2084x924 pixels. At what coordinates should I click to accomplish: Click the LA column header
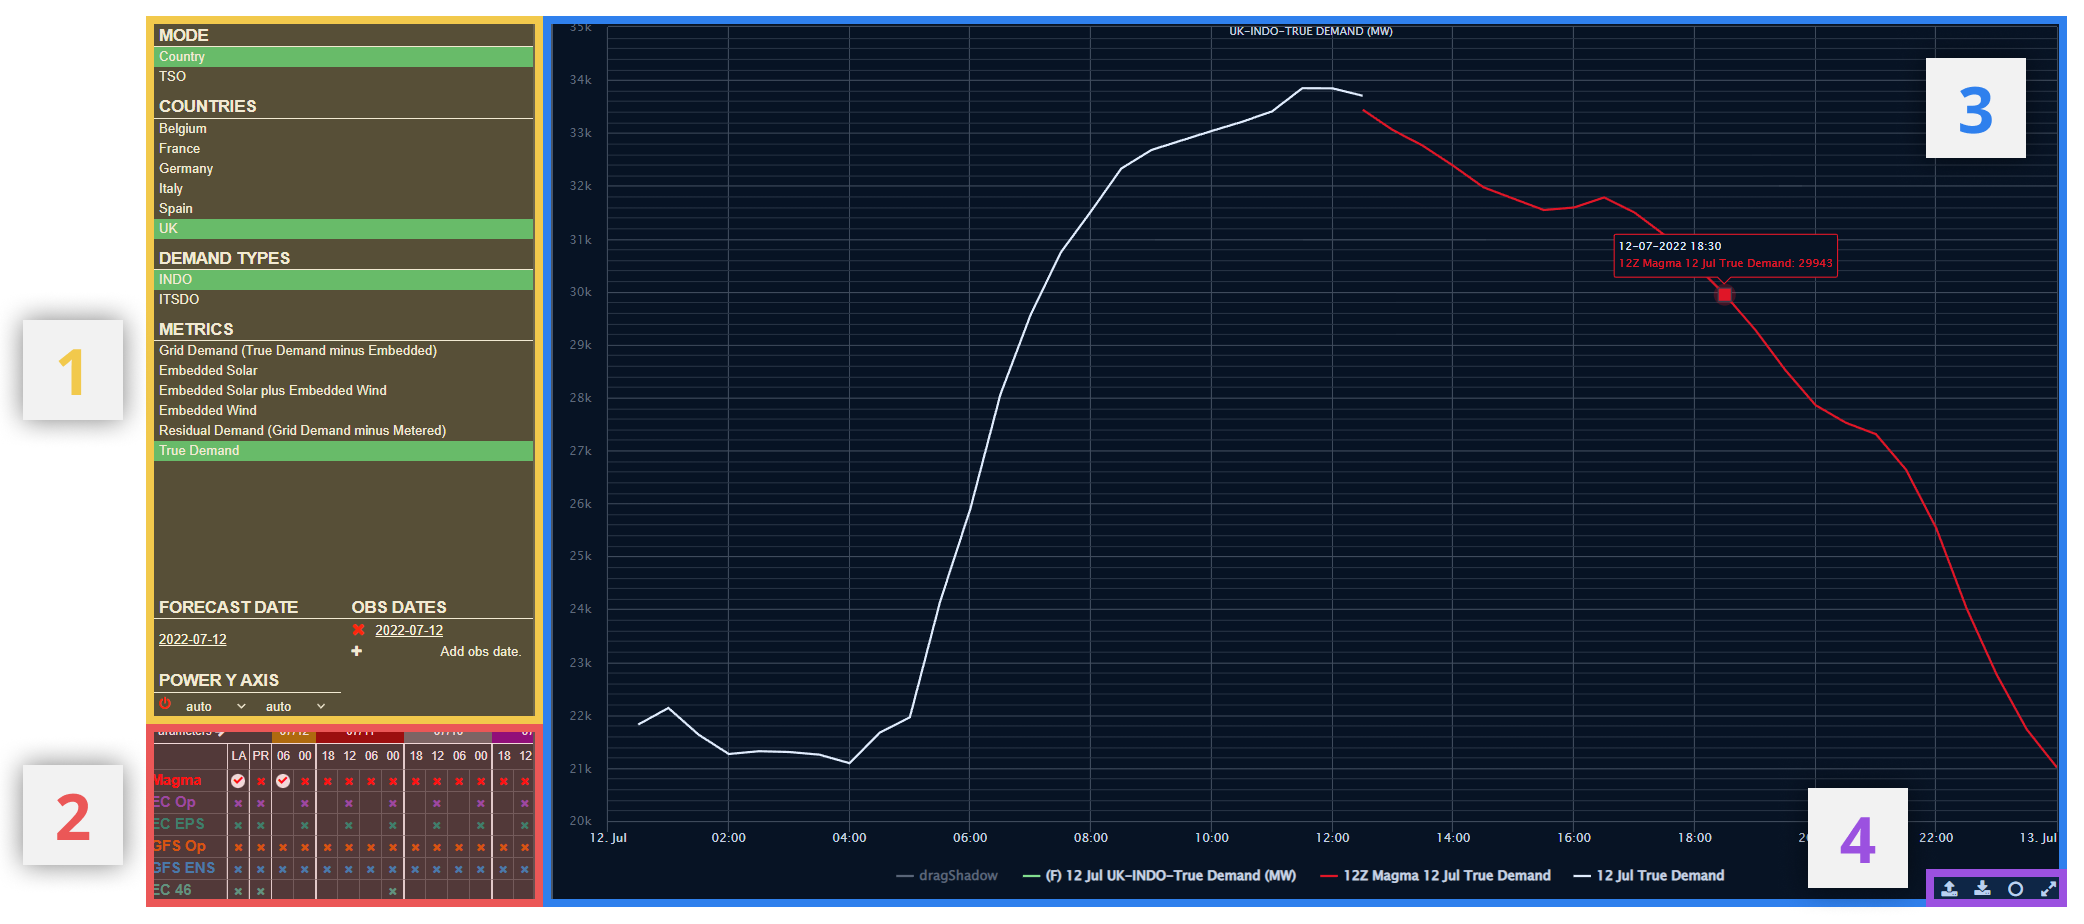(x=238, y=756)
